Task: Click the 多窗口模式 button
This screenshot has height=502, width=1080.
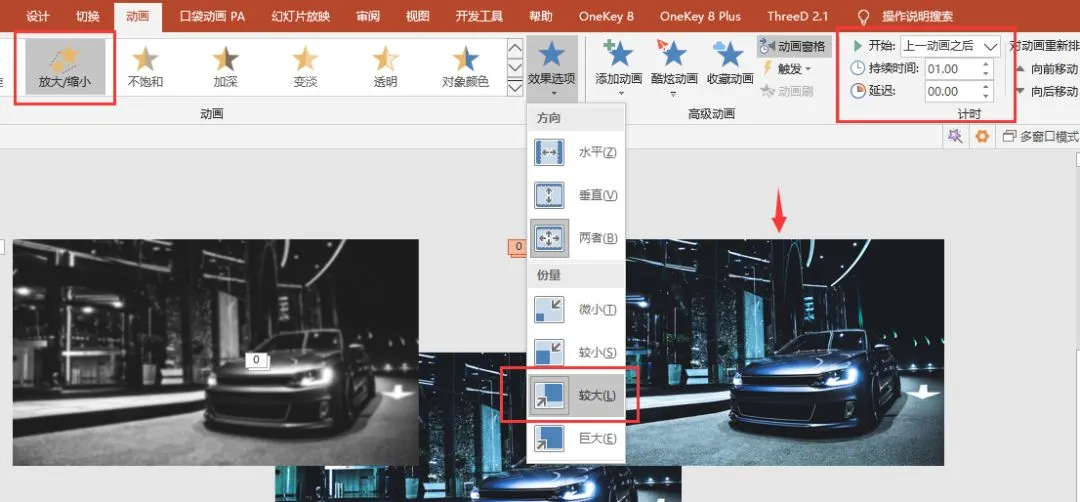Action: point(1041,136)
